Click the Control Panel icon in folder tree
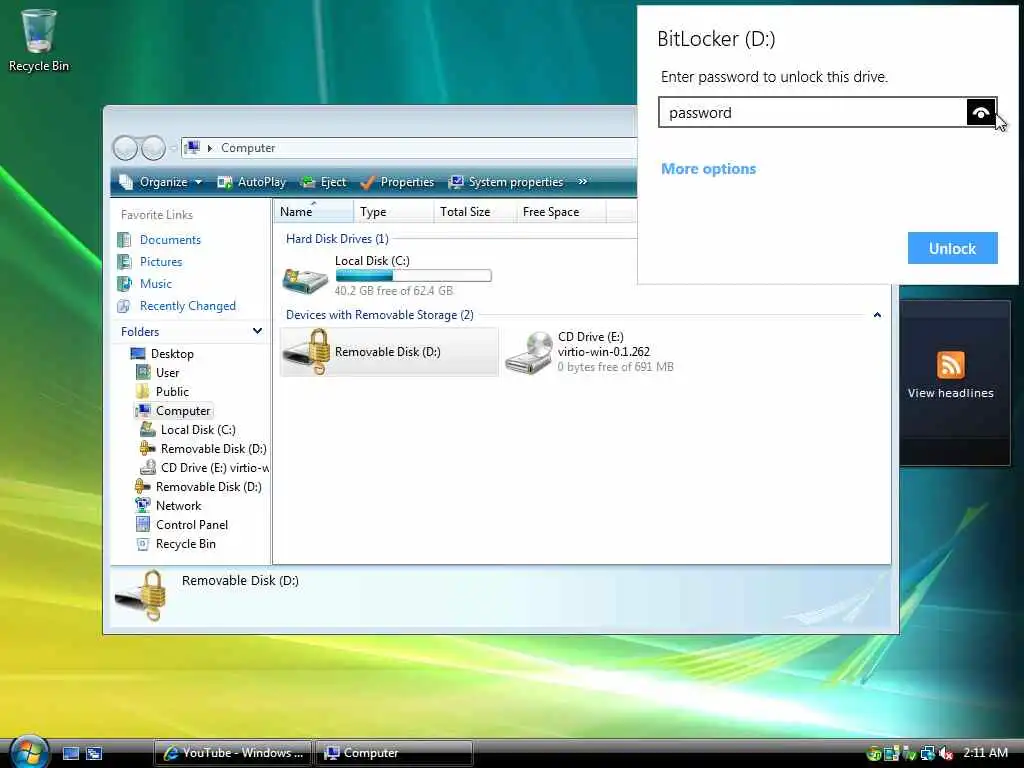Viewport: 1024px width, 768px height. 142,524
